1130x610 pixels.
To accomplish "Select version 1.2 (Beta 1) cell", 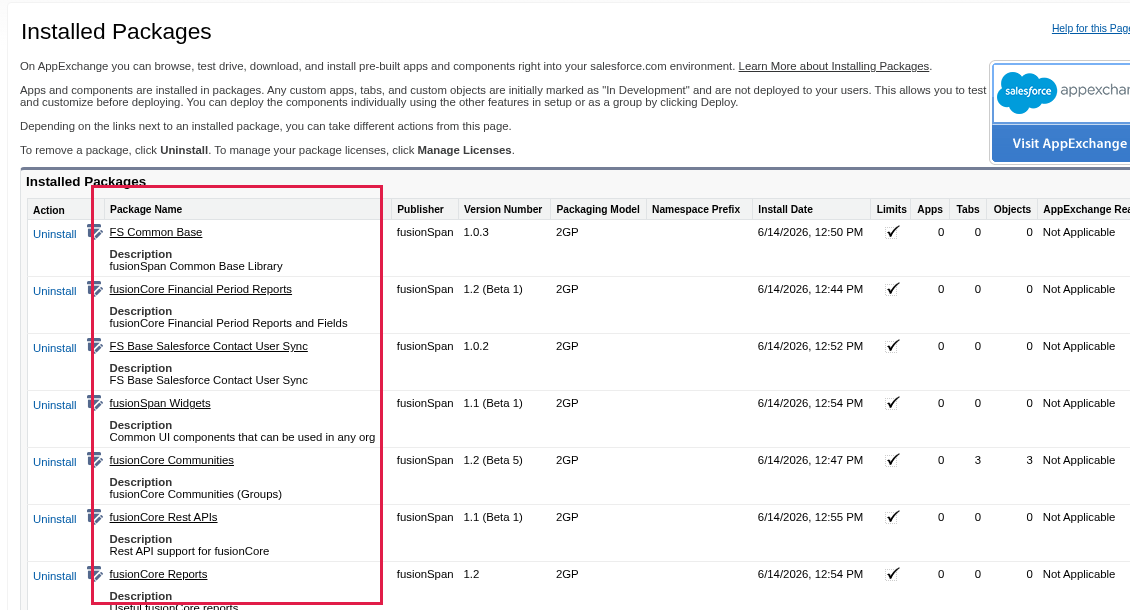I will (x=493, y=289).
